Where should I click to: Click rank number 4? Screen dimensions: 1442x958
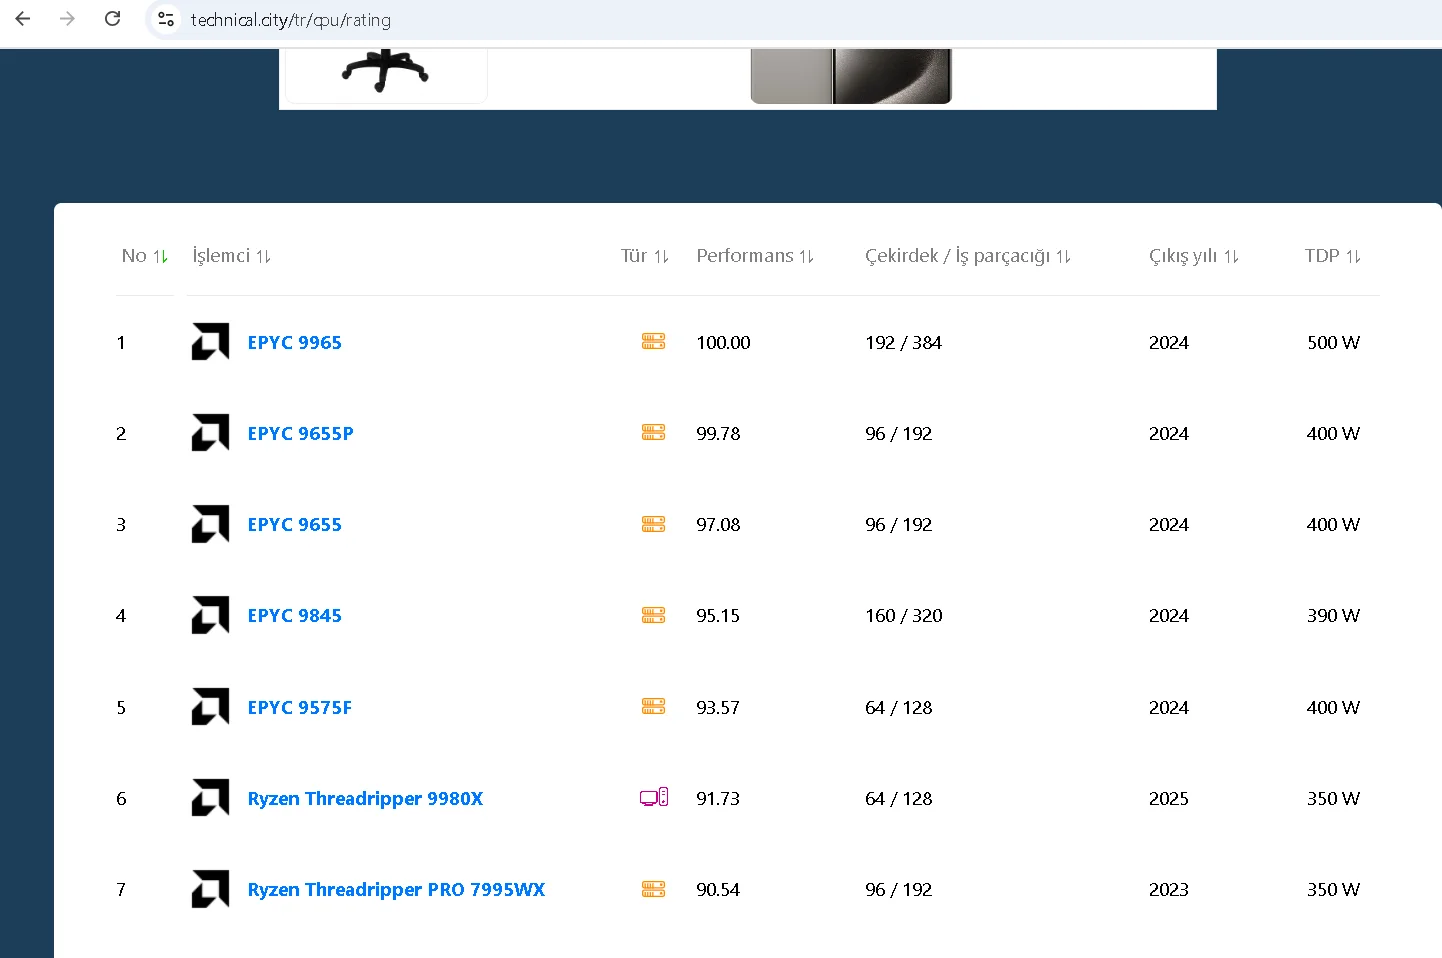tap(121, 616)
